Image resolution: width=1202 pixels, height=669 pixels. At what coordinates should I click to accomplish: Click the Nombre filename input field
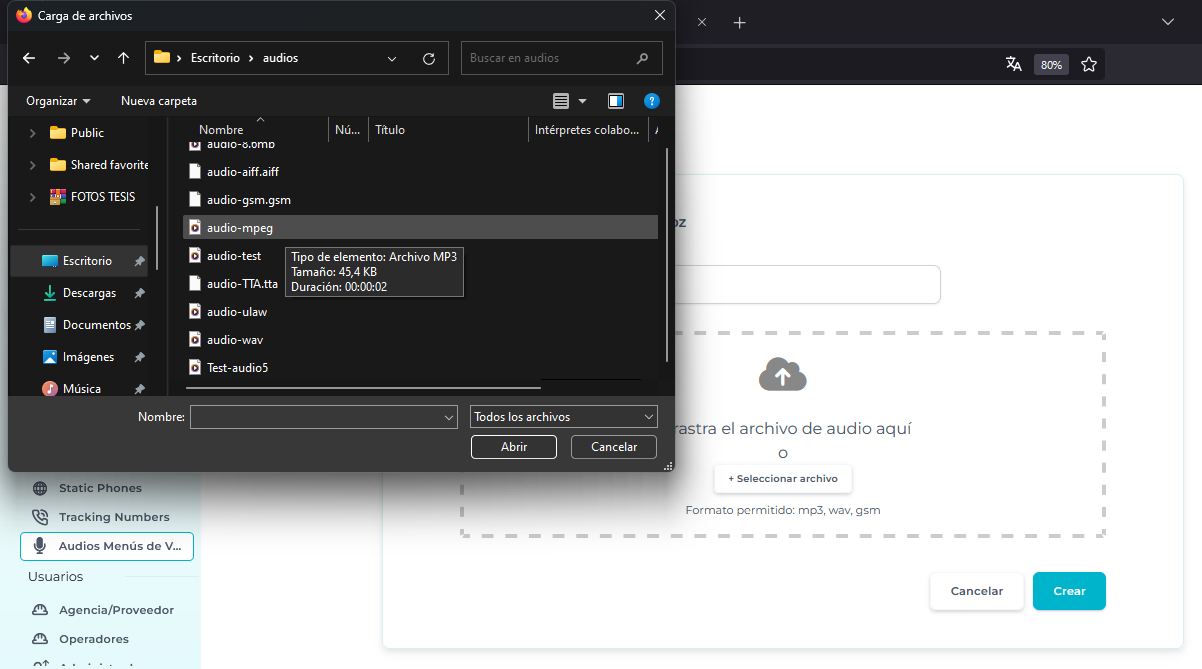pyautogui.click(x=315, y=417)
